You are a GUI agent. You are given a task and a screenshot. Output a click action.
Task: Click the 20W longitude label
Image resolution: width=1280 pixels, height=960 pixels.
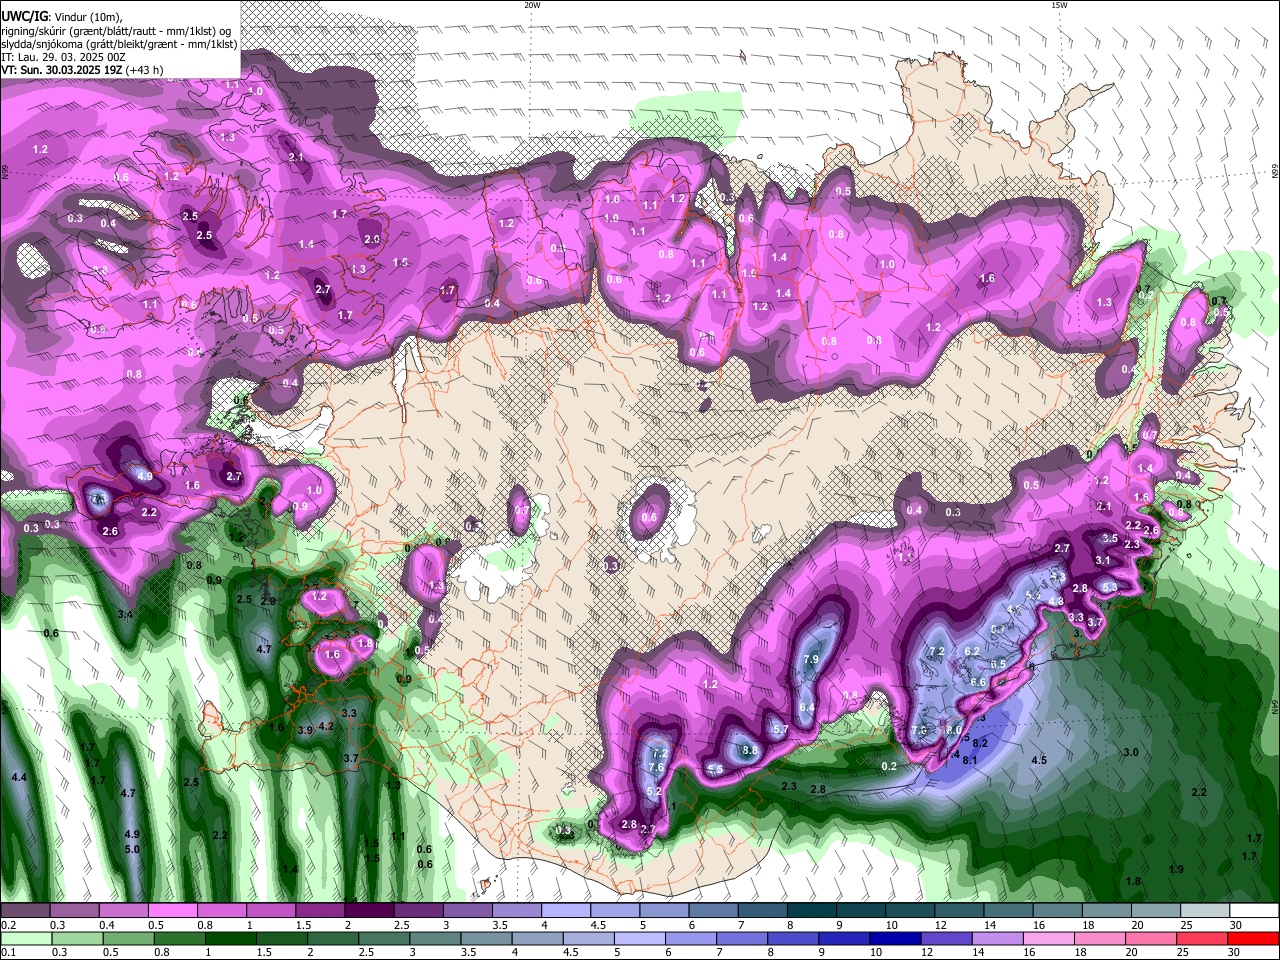532,4
